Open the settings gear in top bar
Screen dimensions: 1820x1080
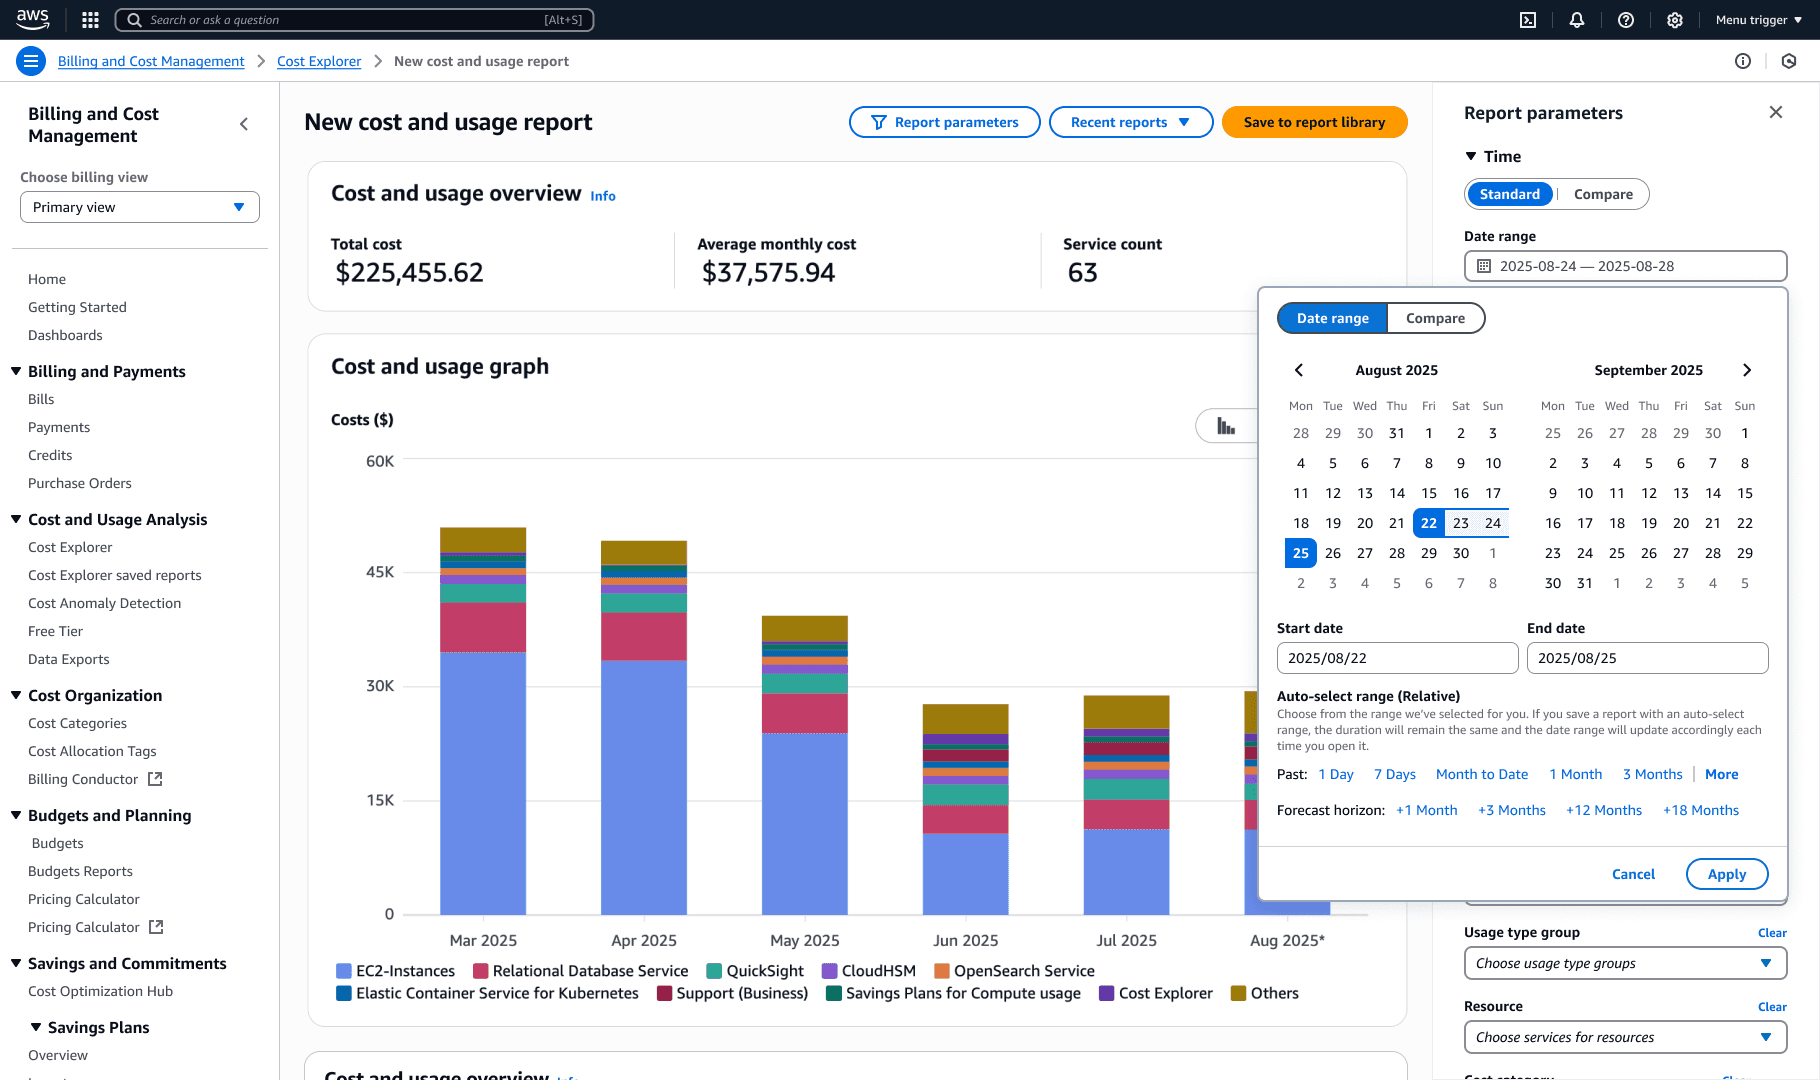(1675, 20)
